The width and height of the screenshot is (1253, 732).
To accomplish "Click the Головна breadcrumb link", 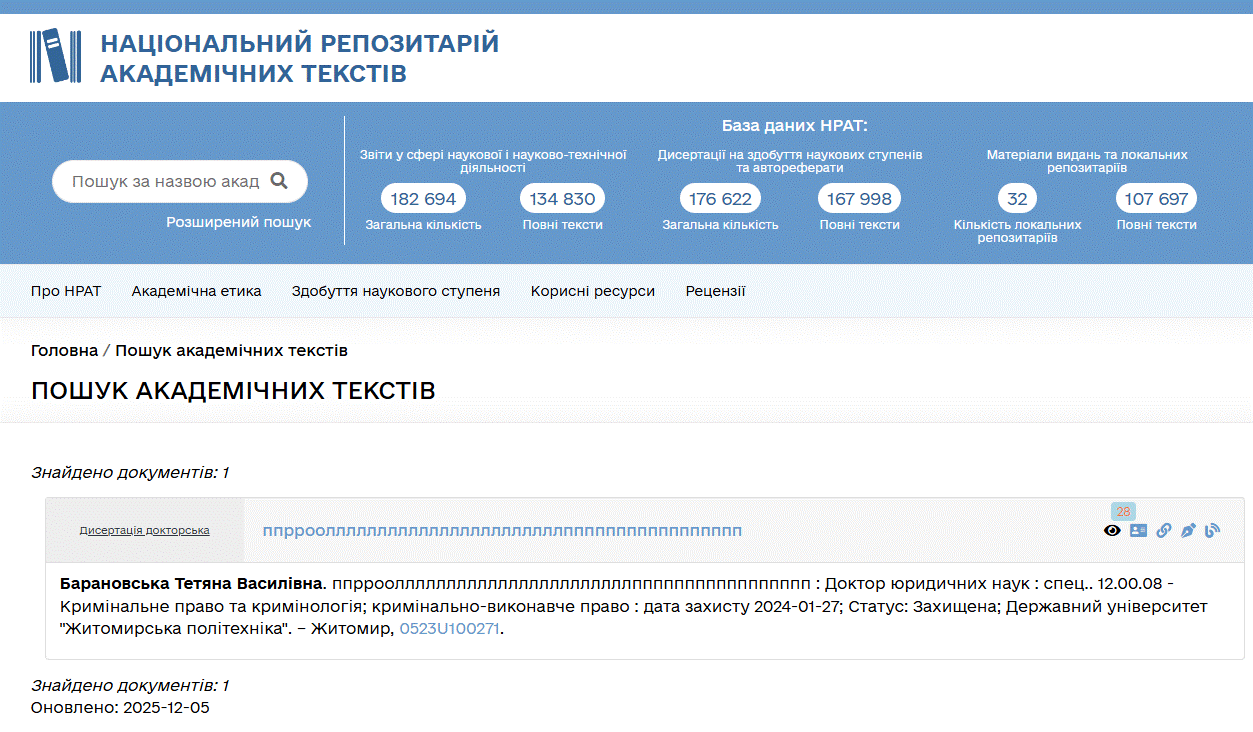I will 64,350.
